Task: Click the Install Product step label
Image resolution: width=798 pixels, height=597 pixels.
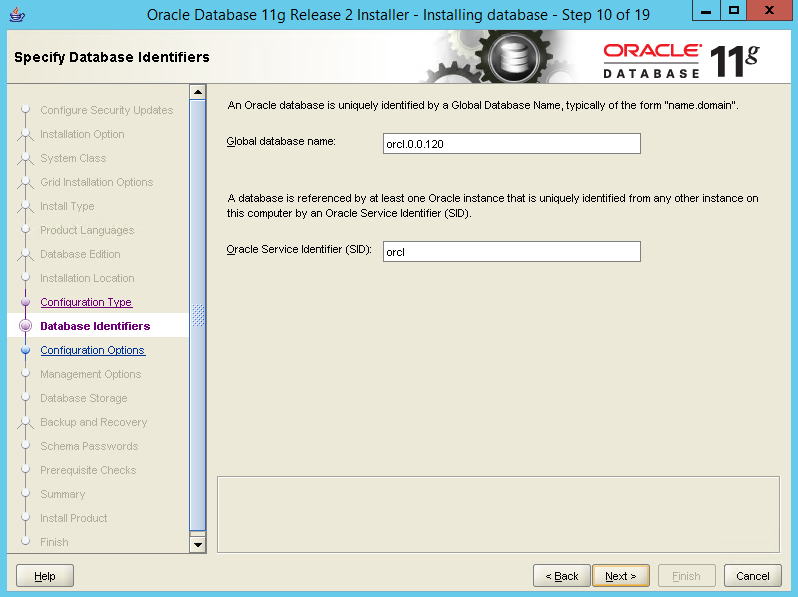Action: coord(74,518)
